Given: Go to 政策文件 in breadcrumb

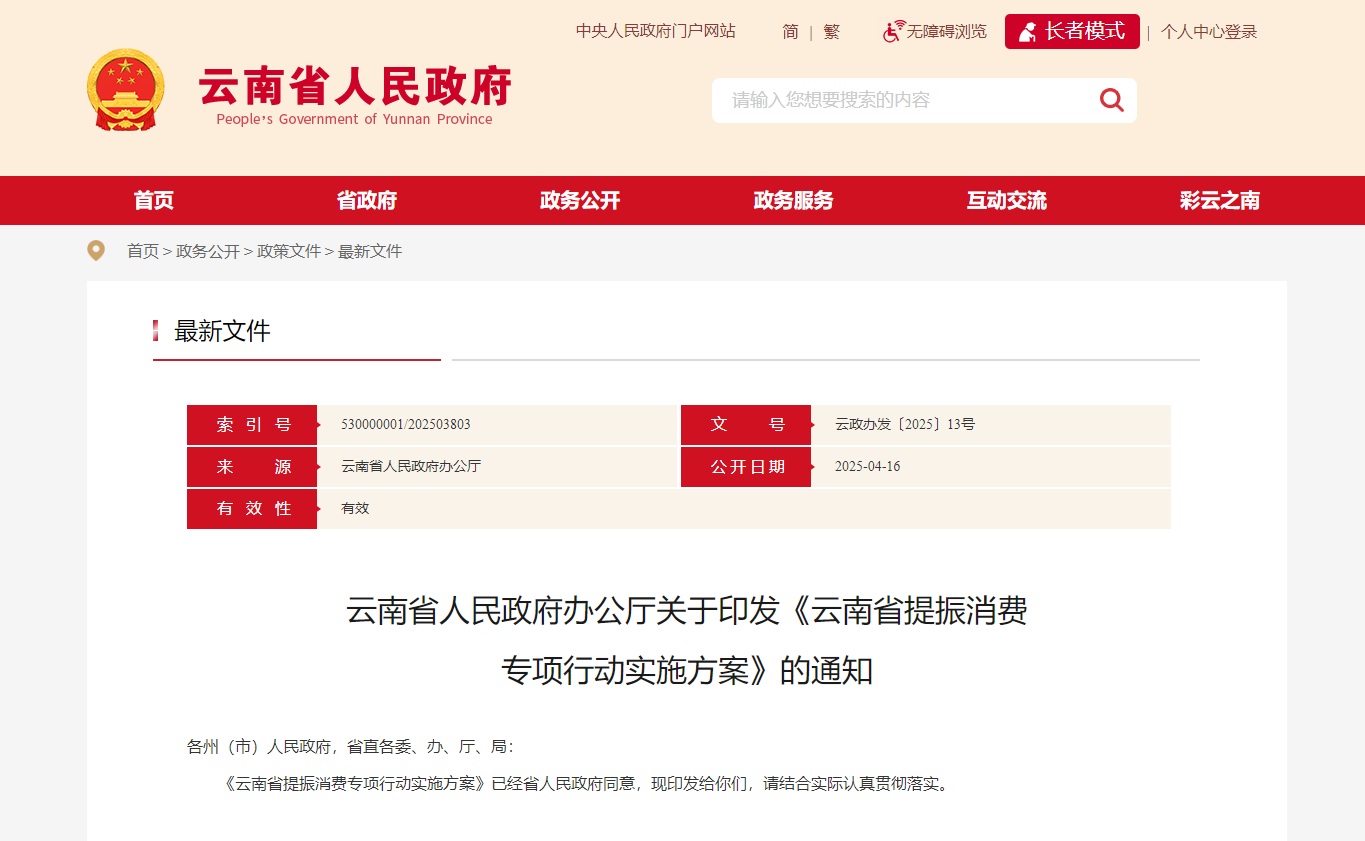Looking at the screenshot, I should pyautogui.click(x=289, y=252).
